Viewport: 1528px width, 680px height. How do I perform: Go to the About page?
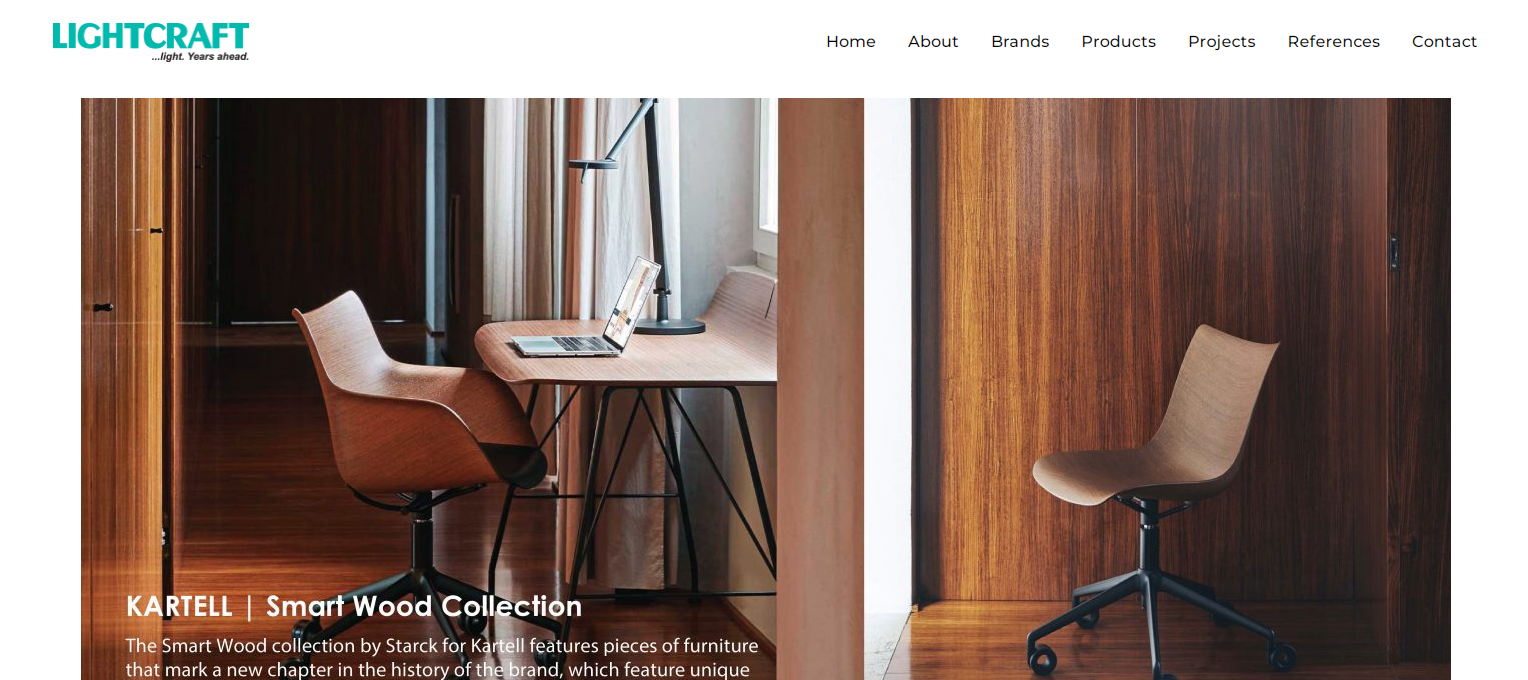pos(933,42)
